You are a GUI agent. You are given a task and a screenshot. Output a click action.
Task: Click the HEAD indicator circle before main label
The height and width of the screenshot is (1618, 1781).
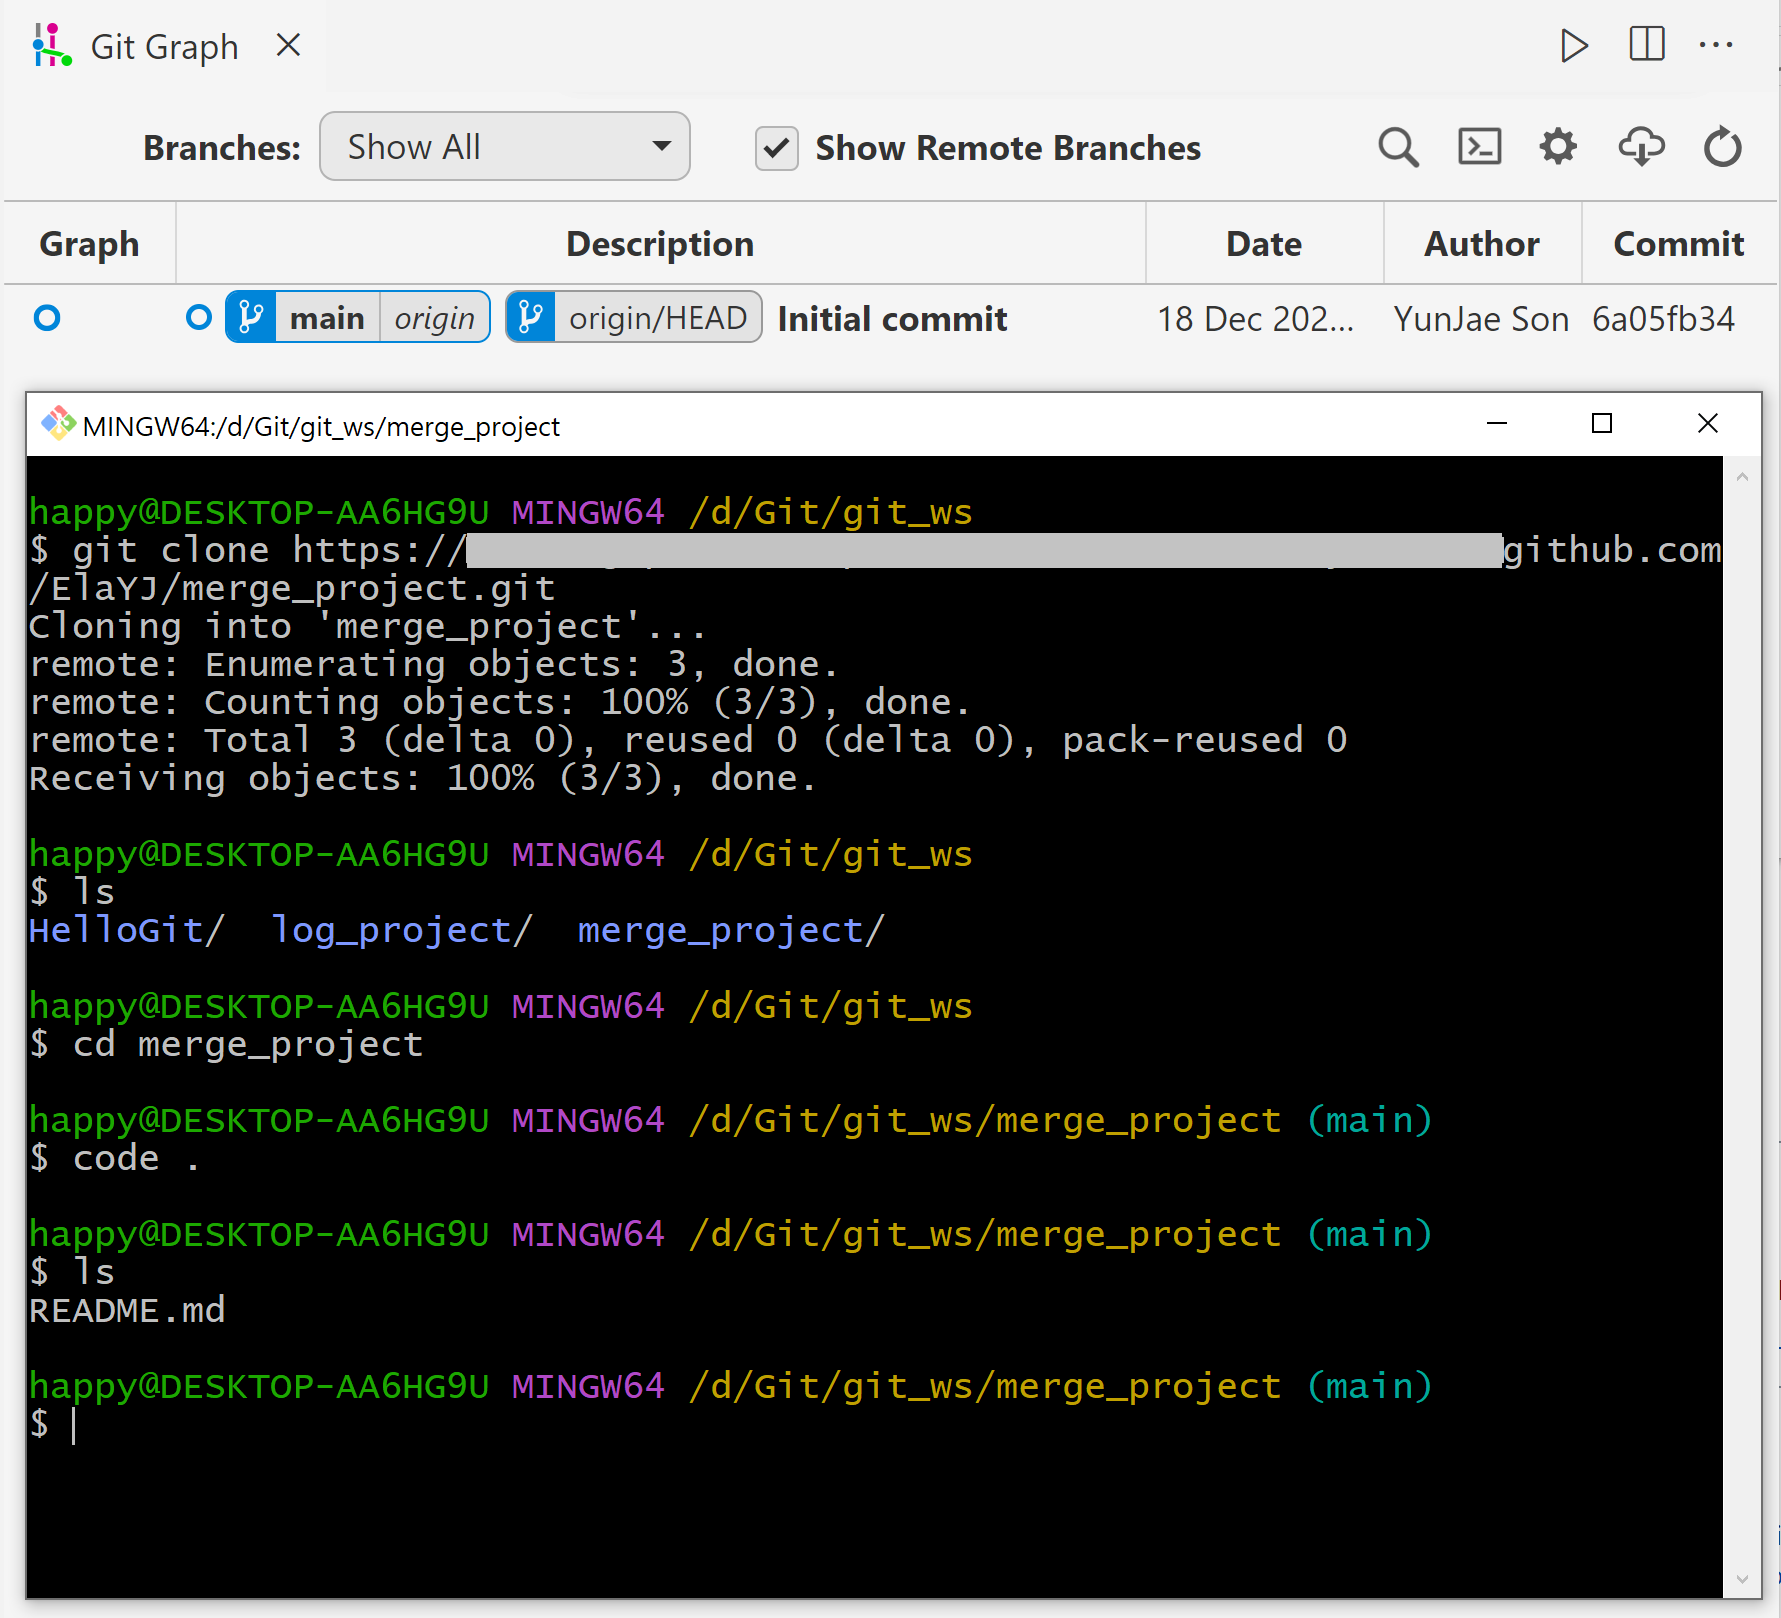point(199,318)
